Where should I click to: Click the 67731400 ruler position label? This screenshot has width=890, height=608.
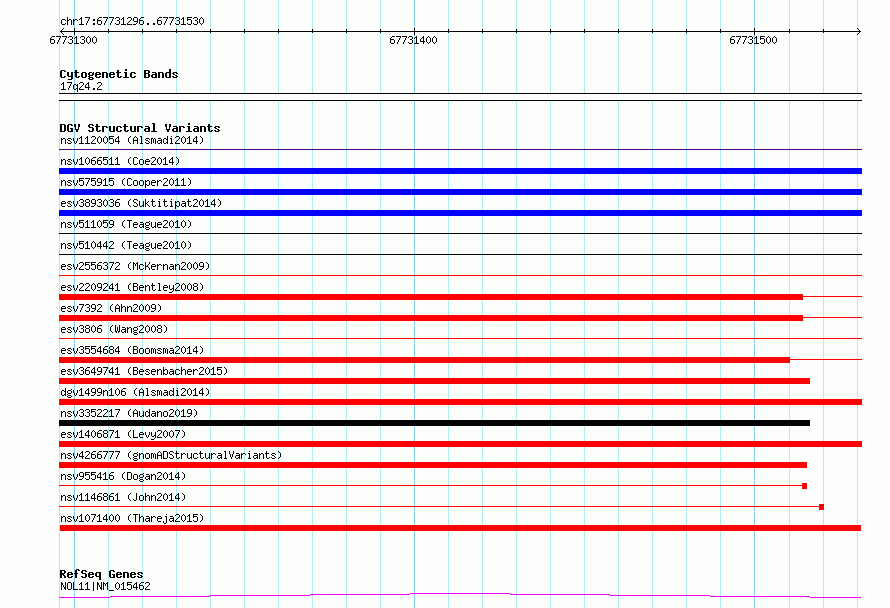[x=413, y=40]
